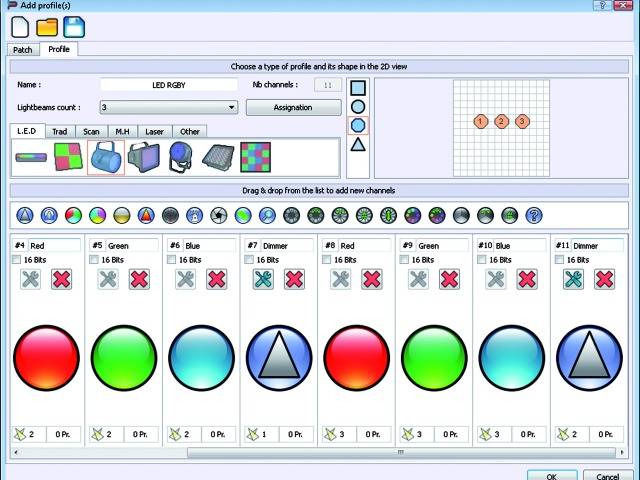Click the profile Name input field
The height and width of the screenshot is (480, 640).
click(x=169, y=85)
